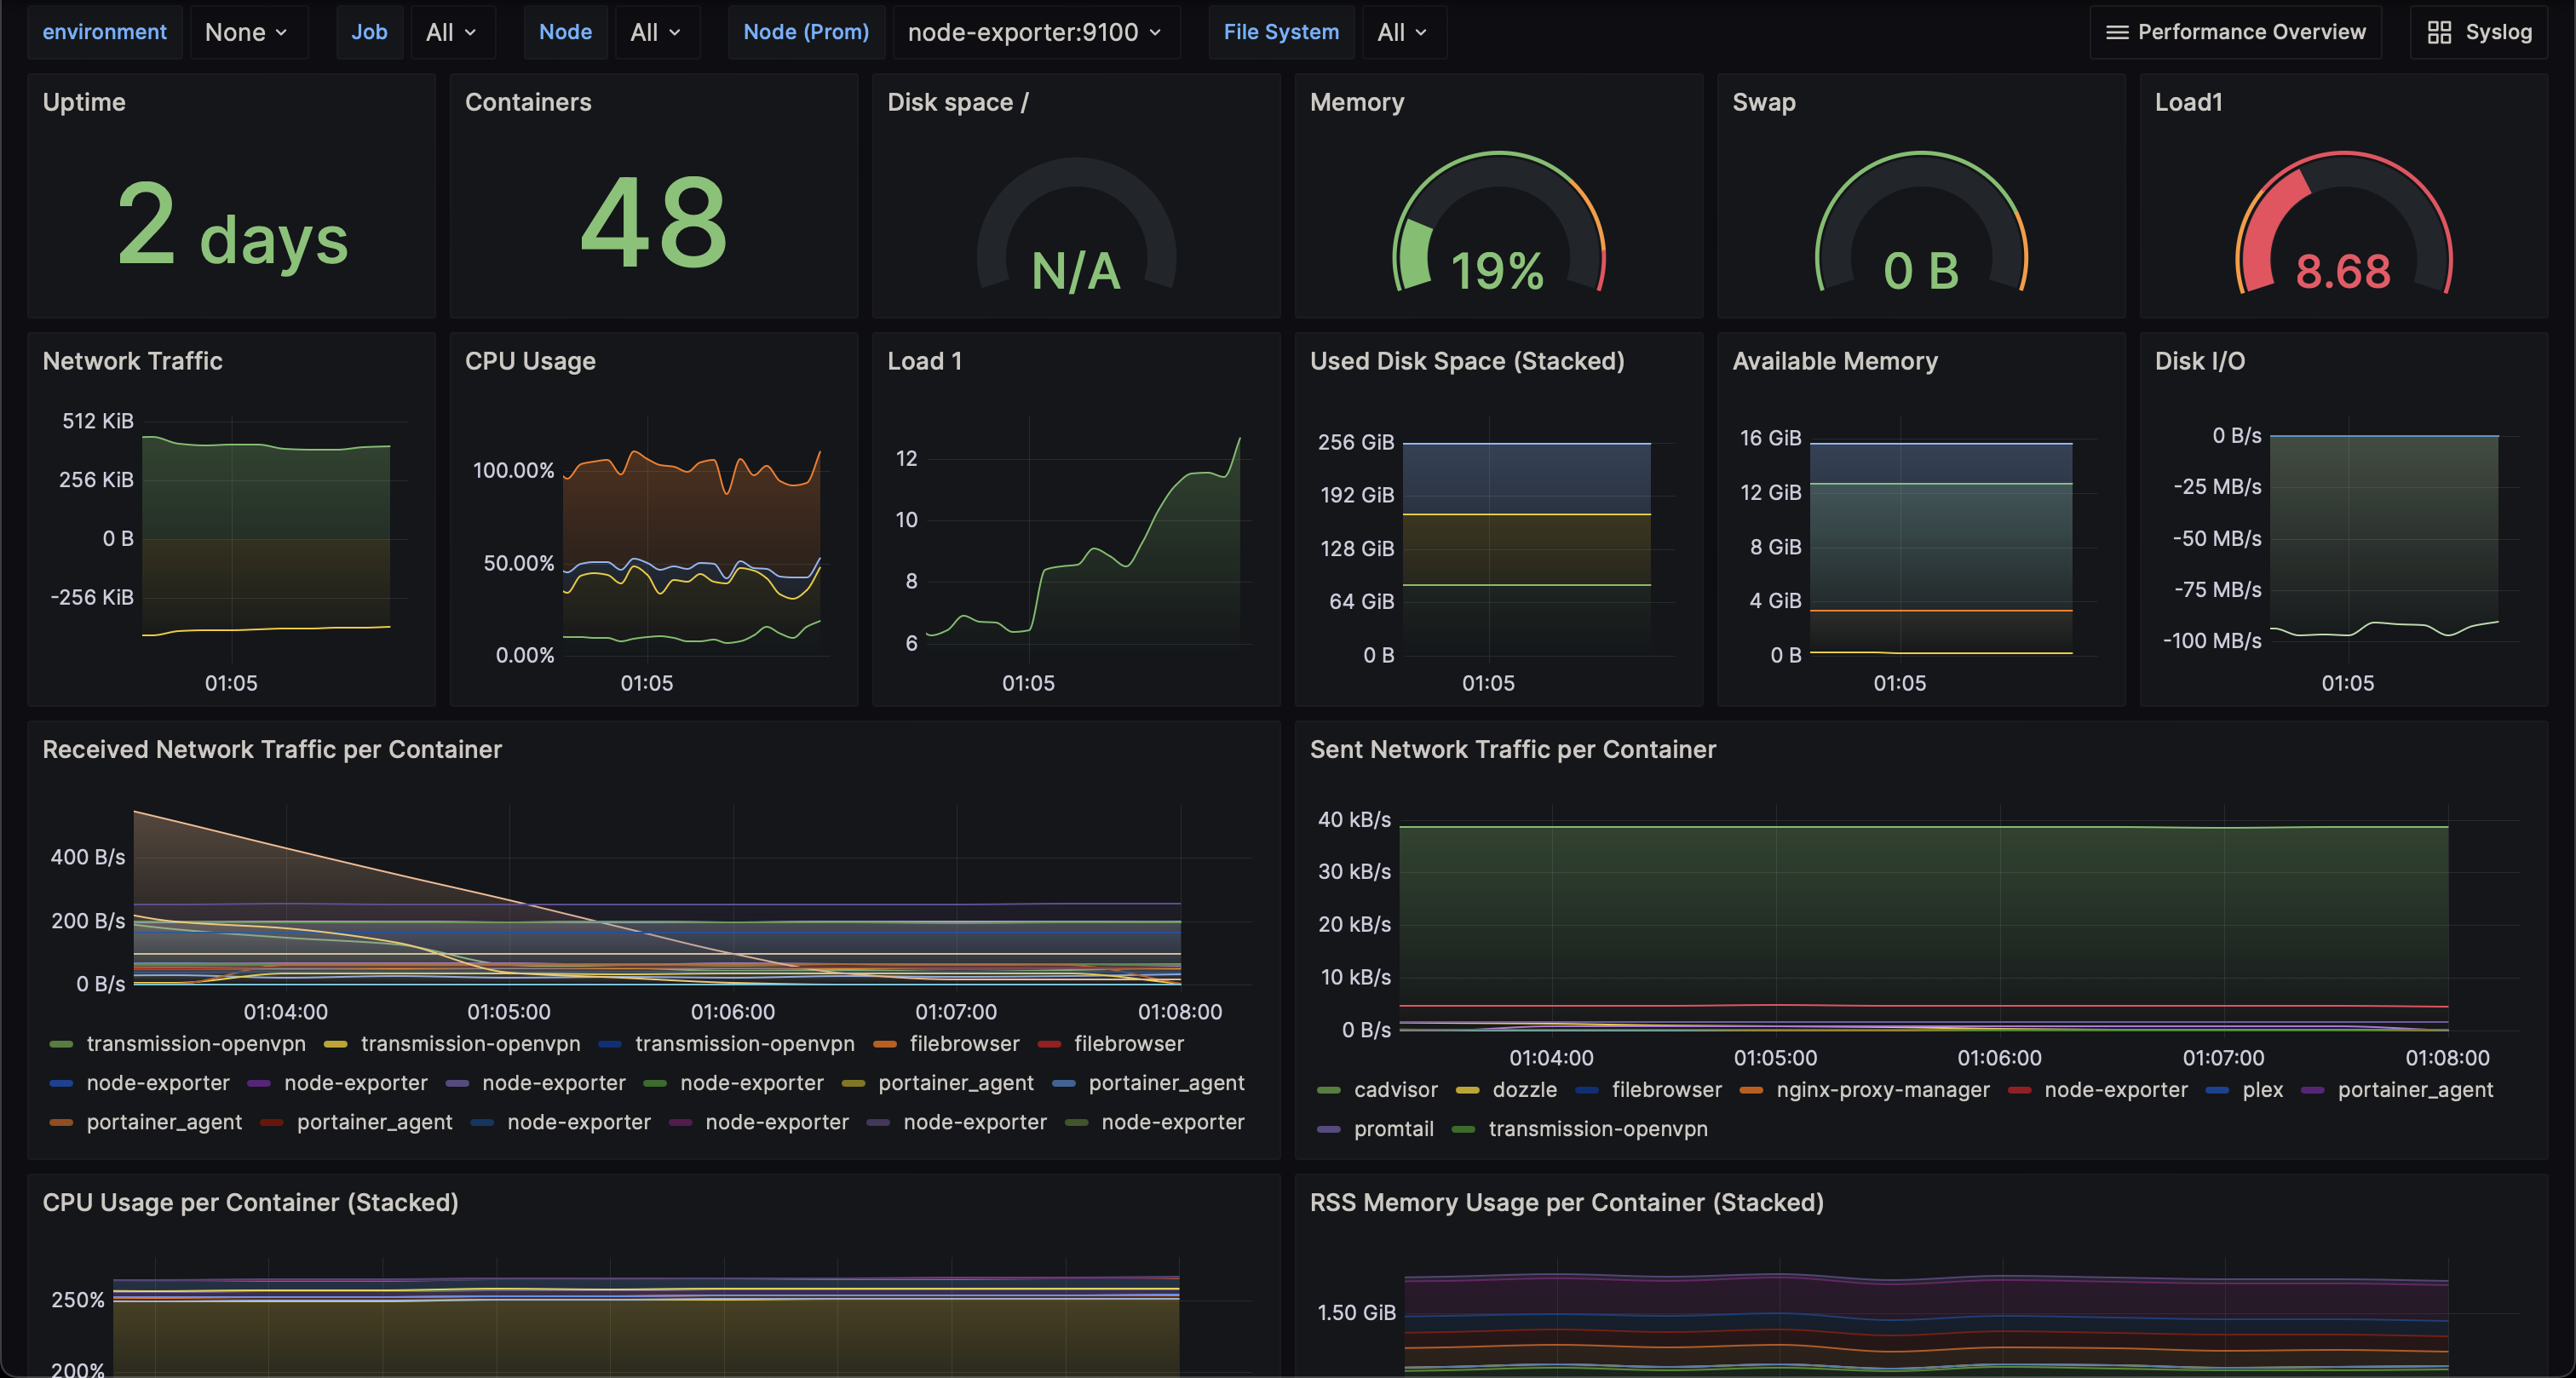The height and width of the screenshot is (1378, 2576).
Task: Click the dozzle legend color swatch
Action: point(1467,1090)
